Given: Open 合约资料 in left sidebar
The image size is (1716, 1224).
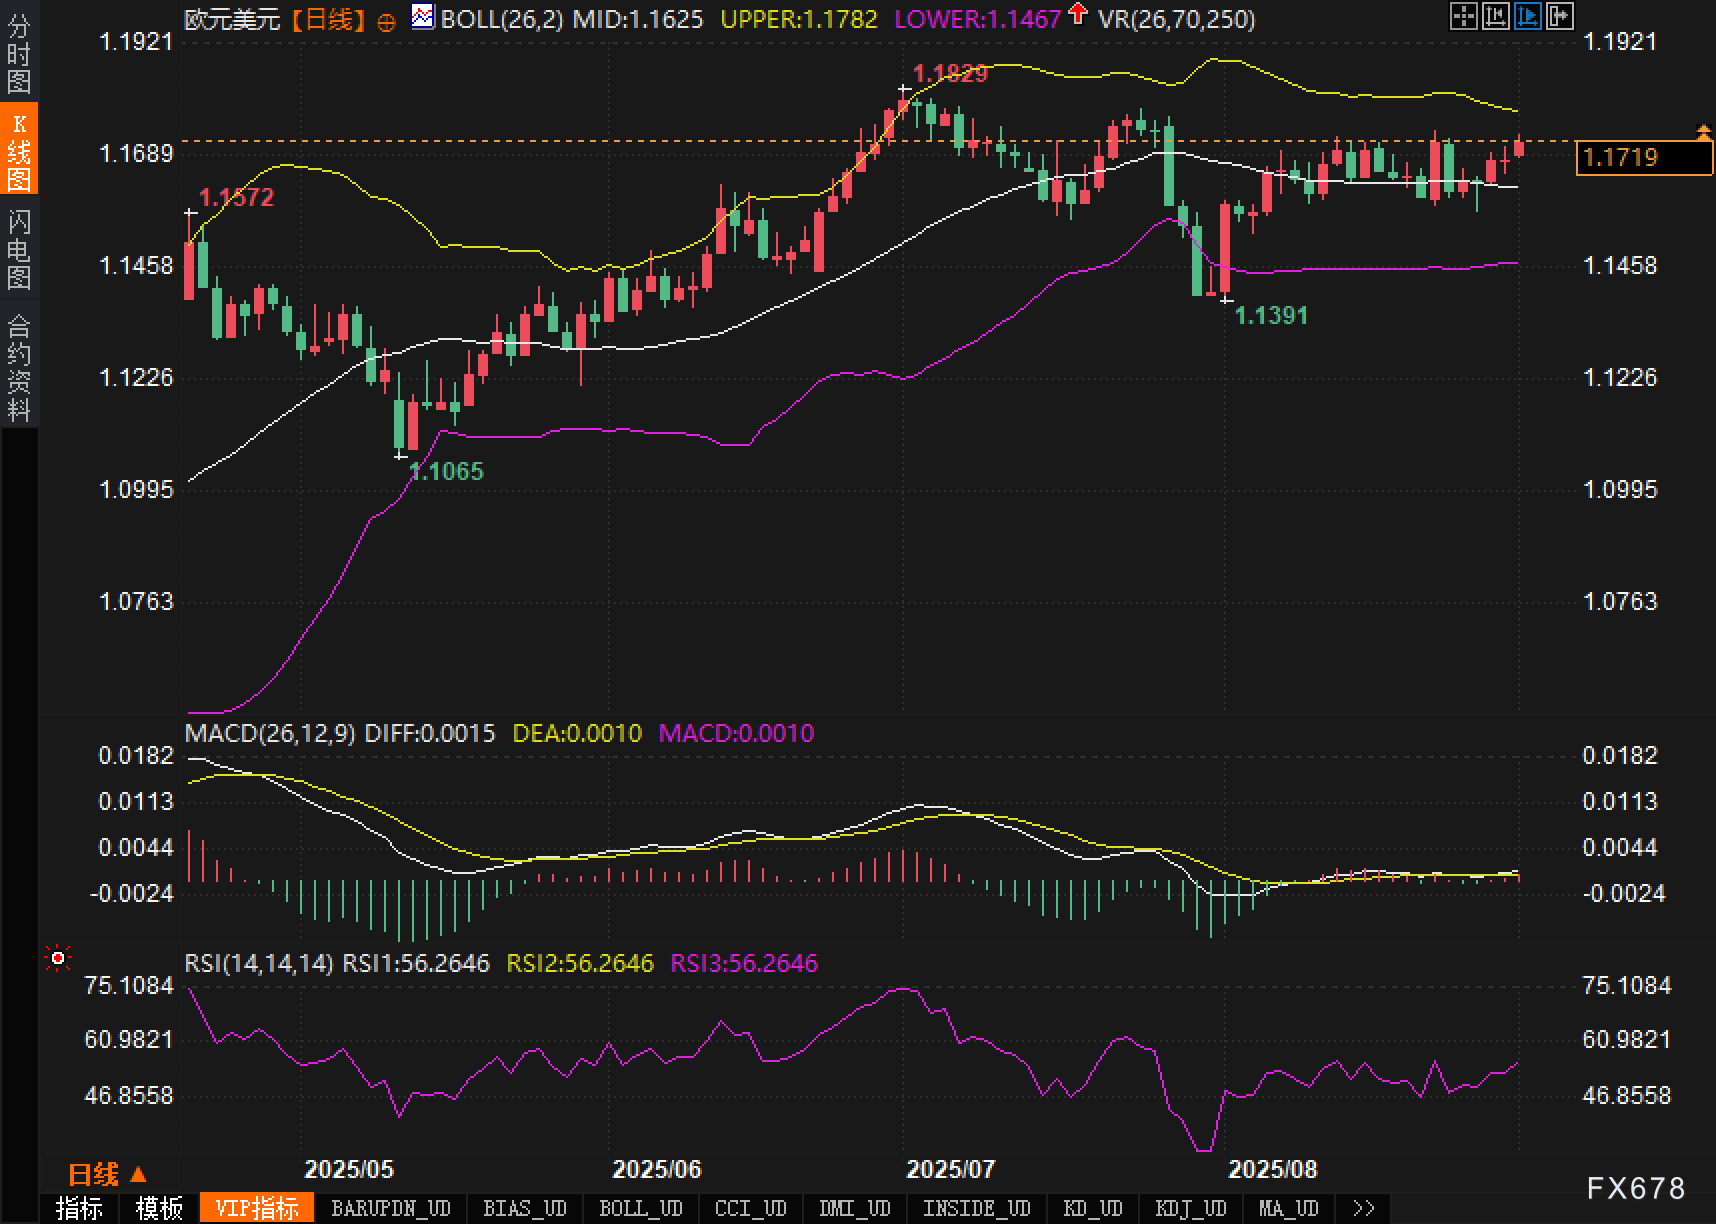Looking at the screenshot, I should (x=19, y=367).
